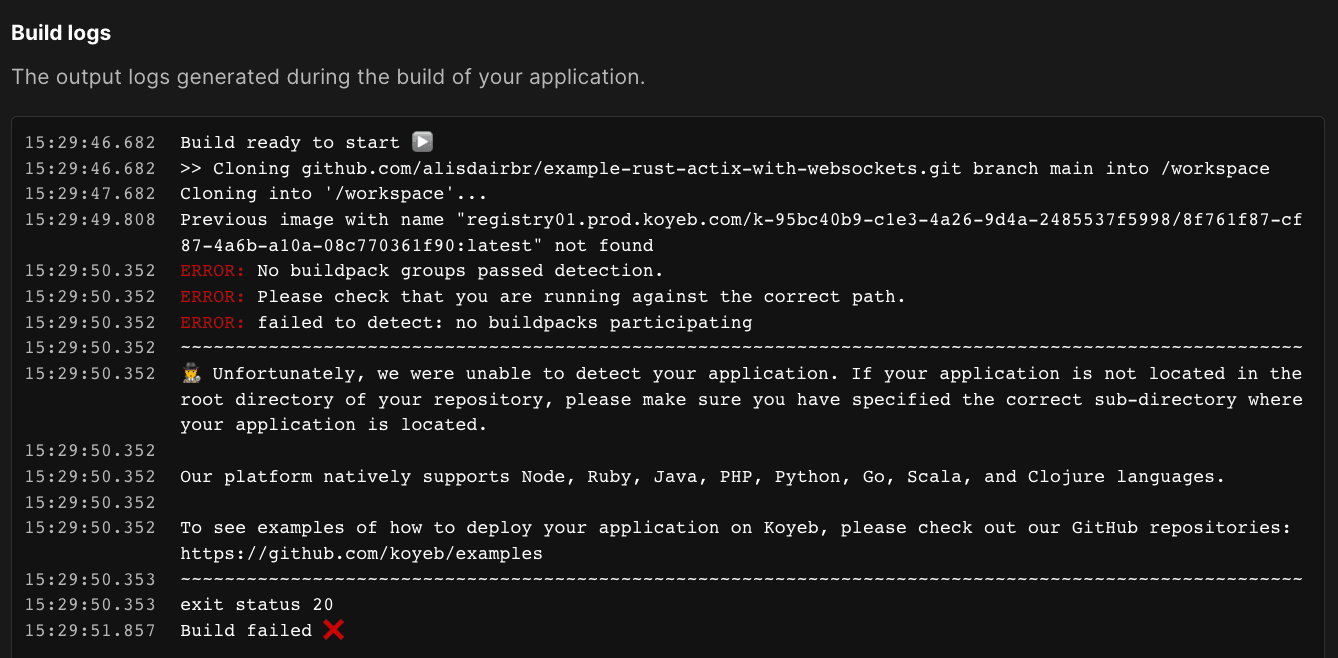1338x658 pixels.
Task: Click the "Build logs" heading
Action: [61, 33]
